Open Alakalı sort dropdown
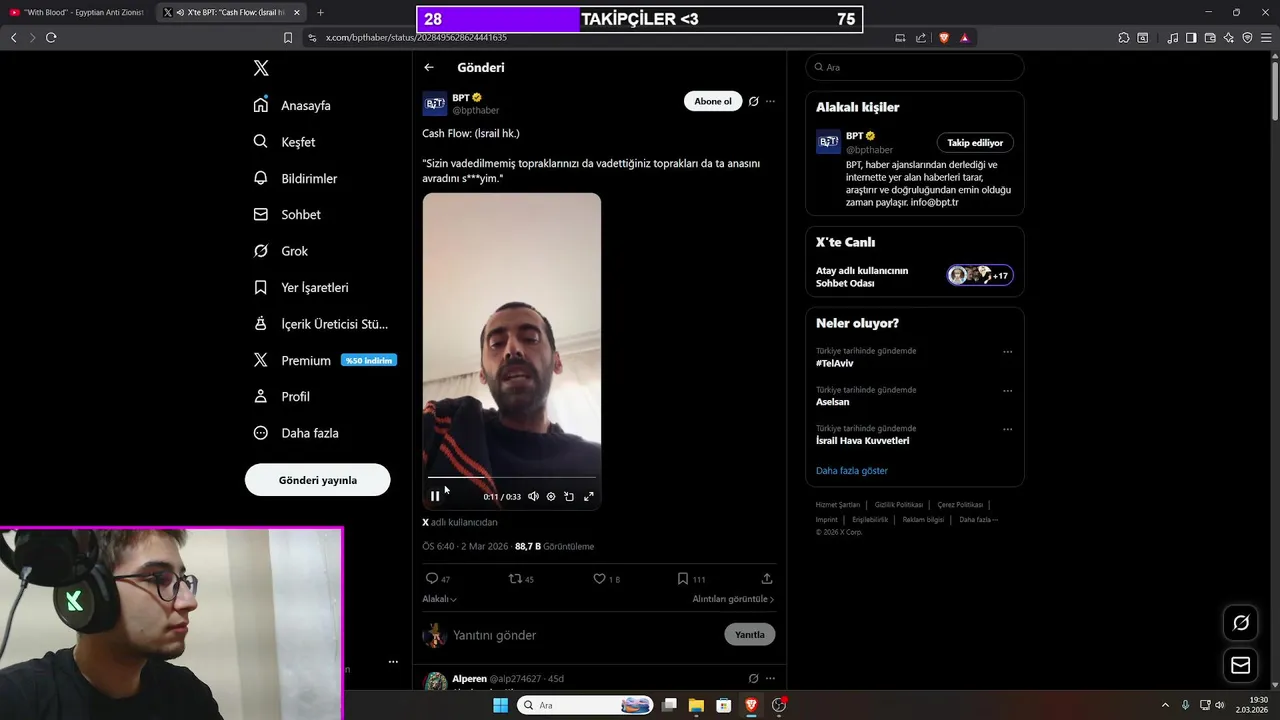Screen dimensions: 1280x720 point(439,599)
